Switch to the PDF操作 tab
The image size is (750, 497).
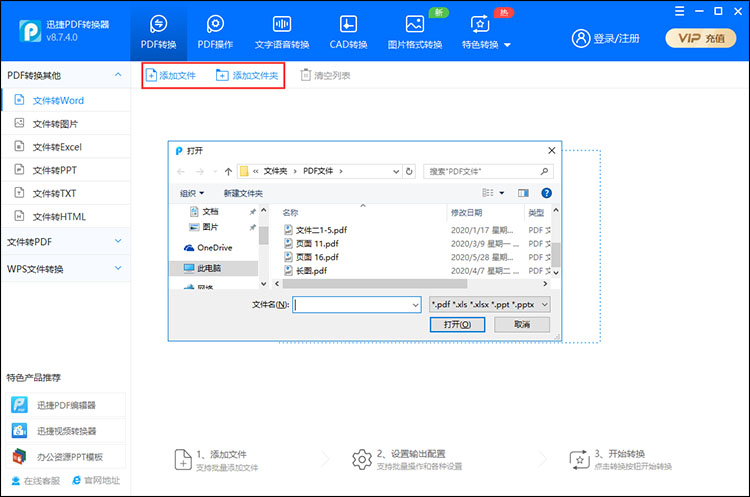215,32
